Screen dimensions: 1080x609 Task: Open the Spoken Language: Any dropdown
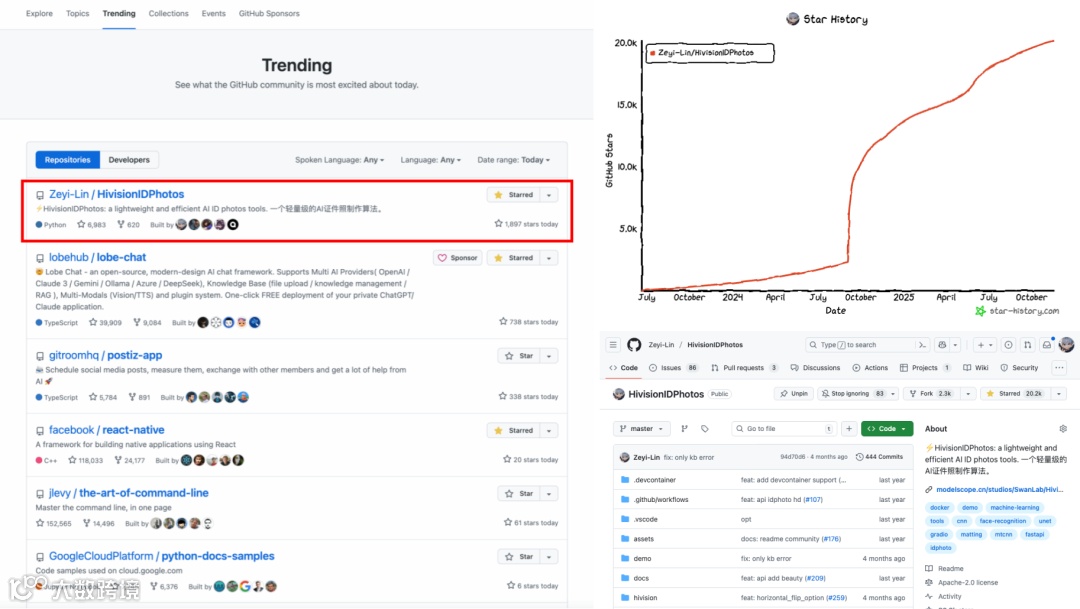click(340, 160)
